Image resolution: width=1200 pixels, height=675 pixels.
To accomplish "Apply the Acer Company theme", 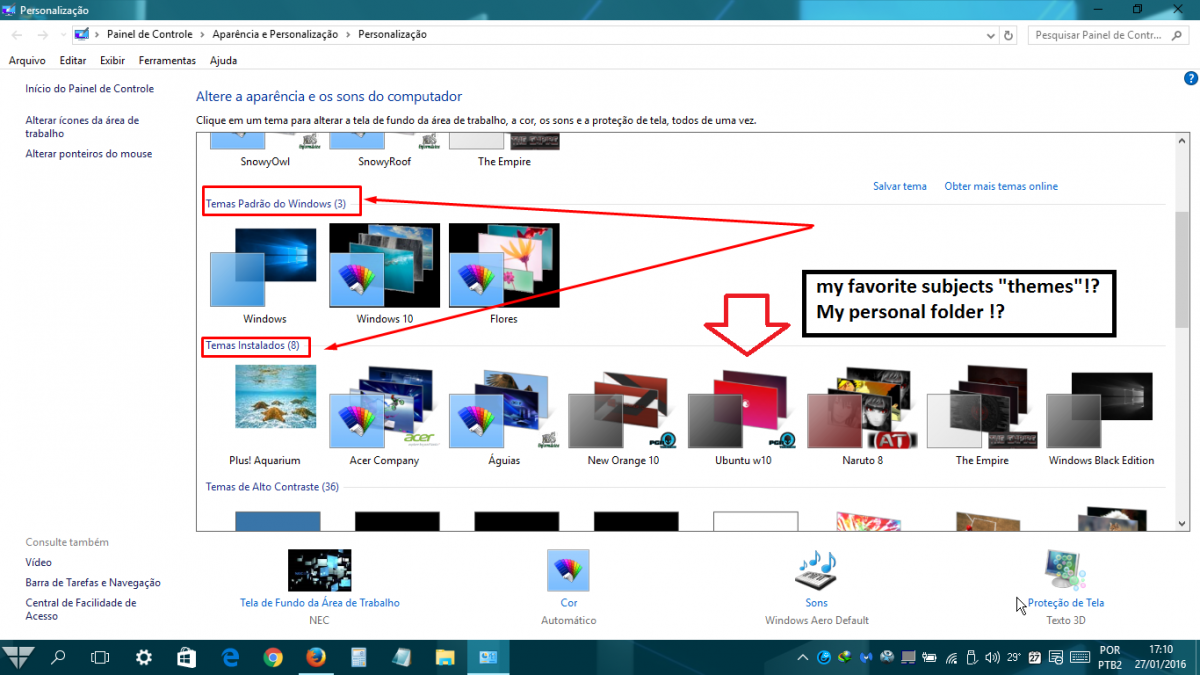I will (x=385, y=415).
